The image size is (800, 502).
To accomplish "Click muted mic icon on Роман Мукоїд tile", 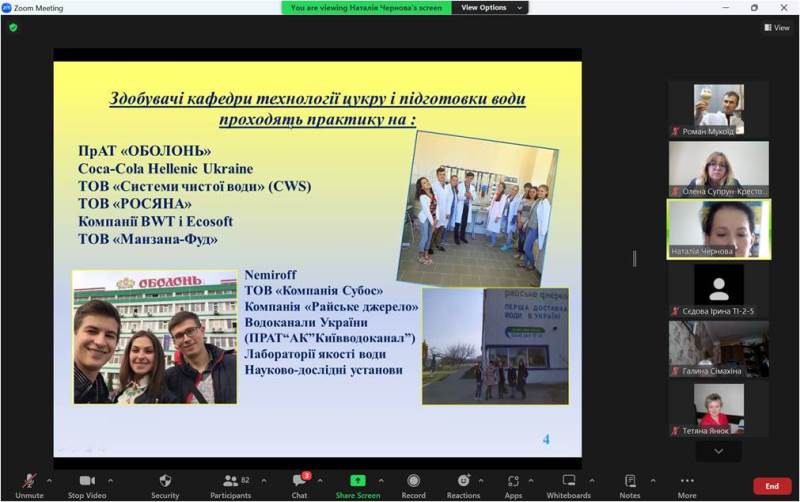I will 676,132.
